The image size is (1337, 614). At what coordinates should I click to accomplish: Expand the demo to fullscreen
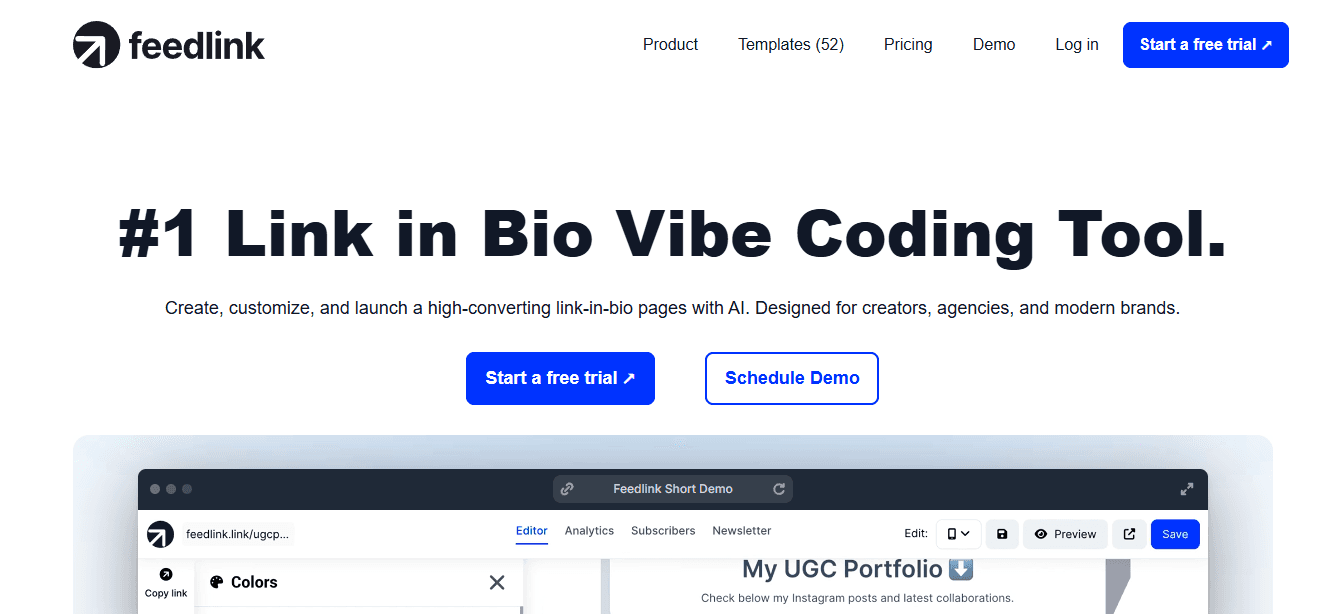pyautogui.click(x=1186, y=489)
